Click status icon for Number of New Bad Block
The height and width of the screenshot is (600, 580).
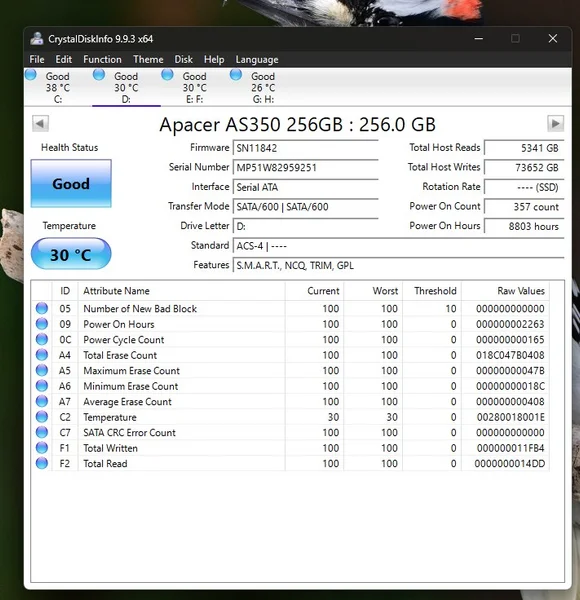[42, 308]
